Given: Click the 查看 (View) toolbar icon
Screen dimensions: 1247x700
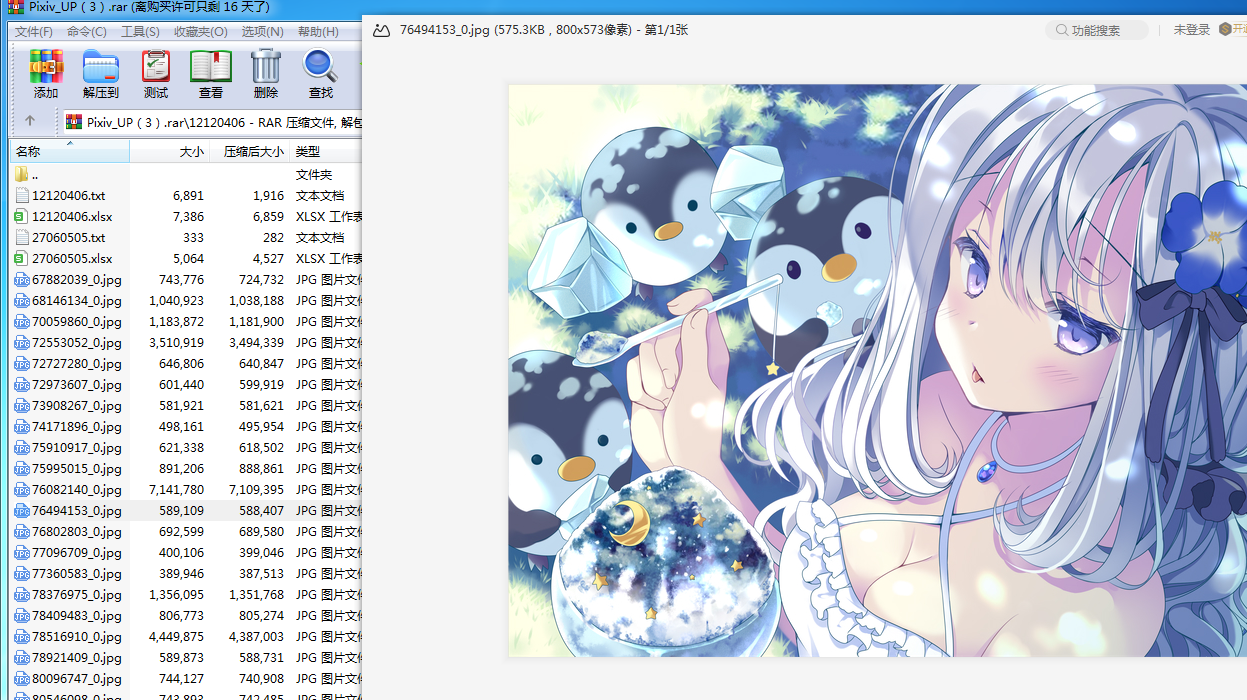Looking at the screenshot, I should [211, 67].
